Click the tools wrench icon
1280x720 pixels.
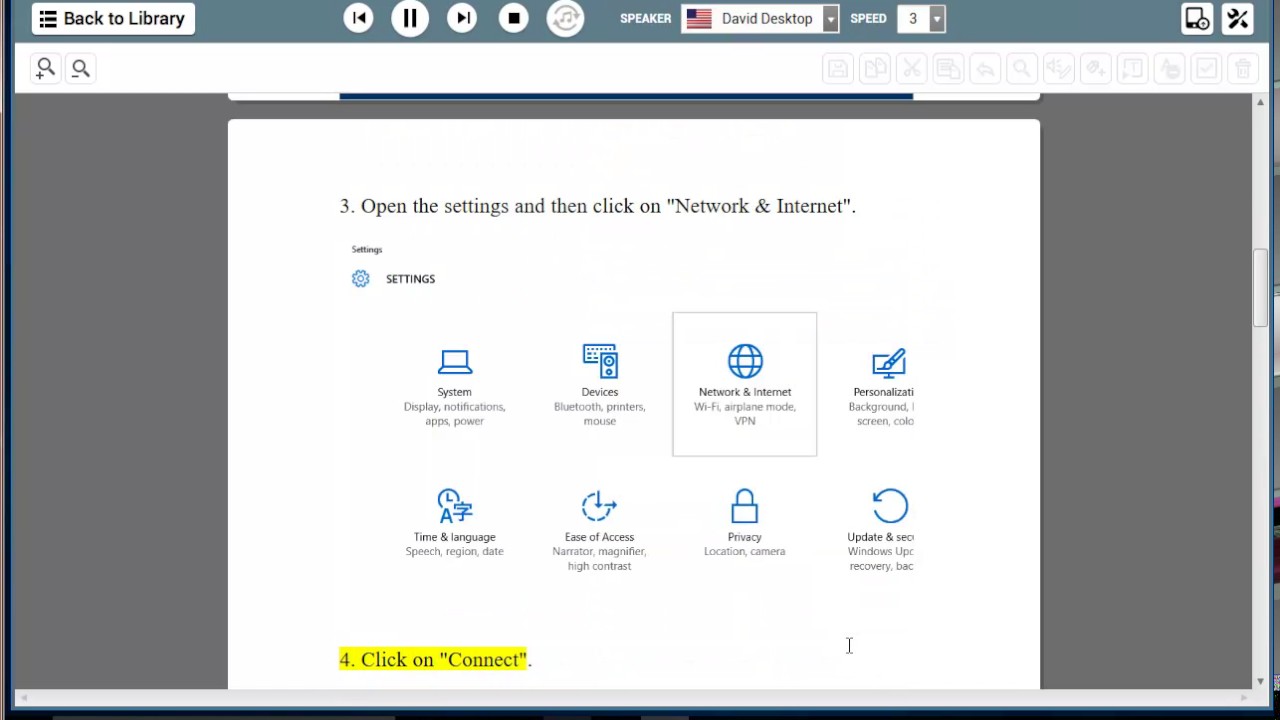tap(1238, 18)
